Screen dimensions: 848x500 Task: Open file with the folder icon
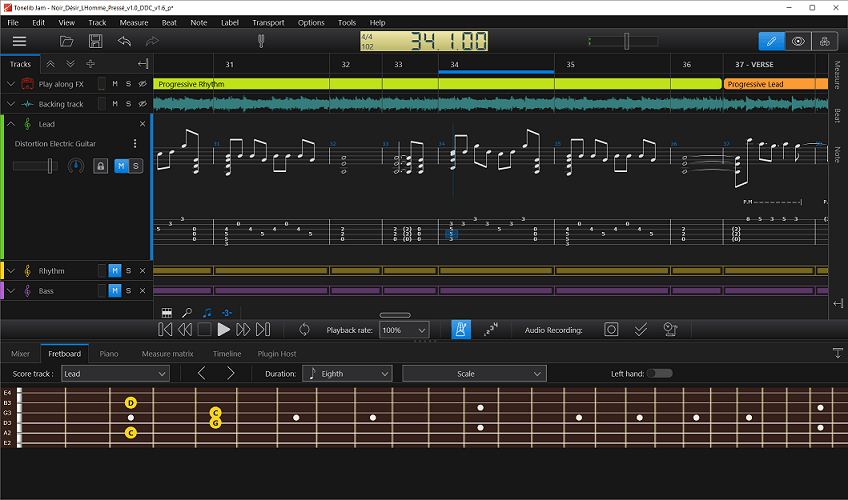click(x=66, y=41)
